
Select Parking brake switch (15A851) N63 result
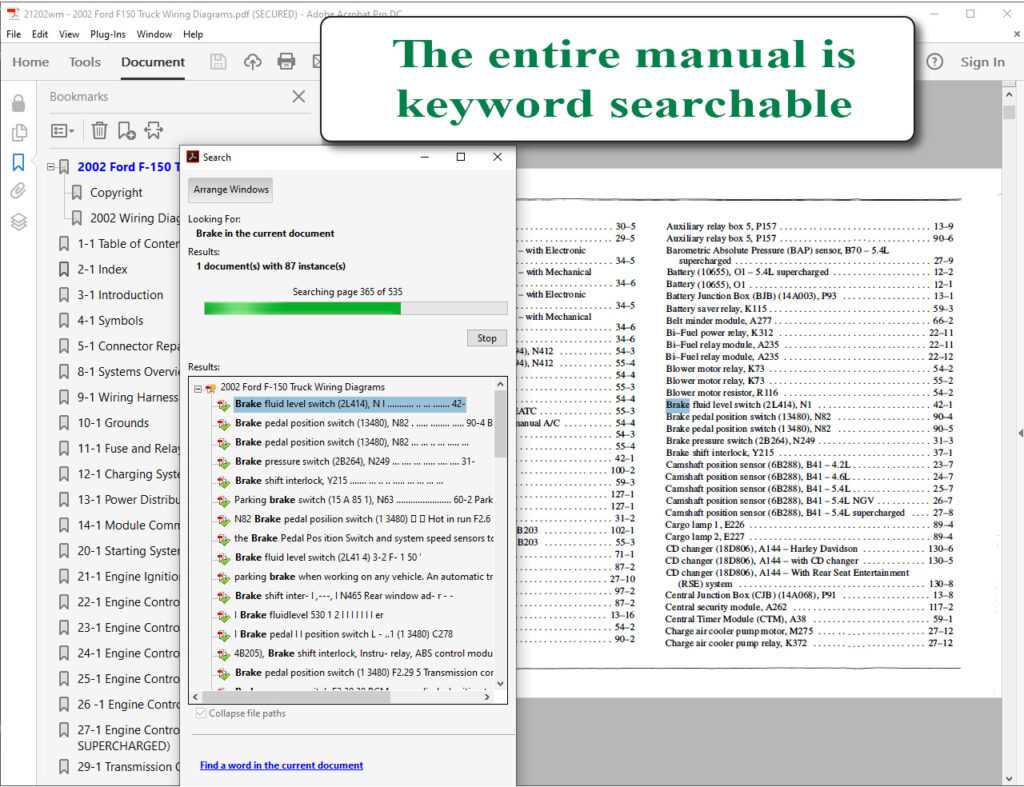[363, 500]
